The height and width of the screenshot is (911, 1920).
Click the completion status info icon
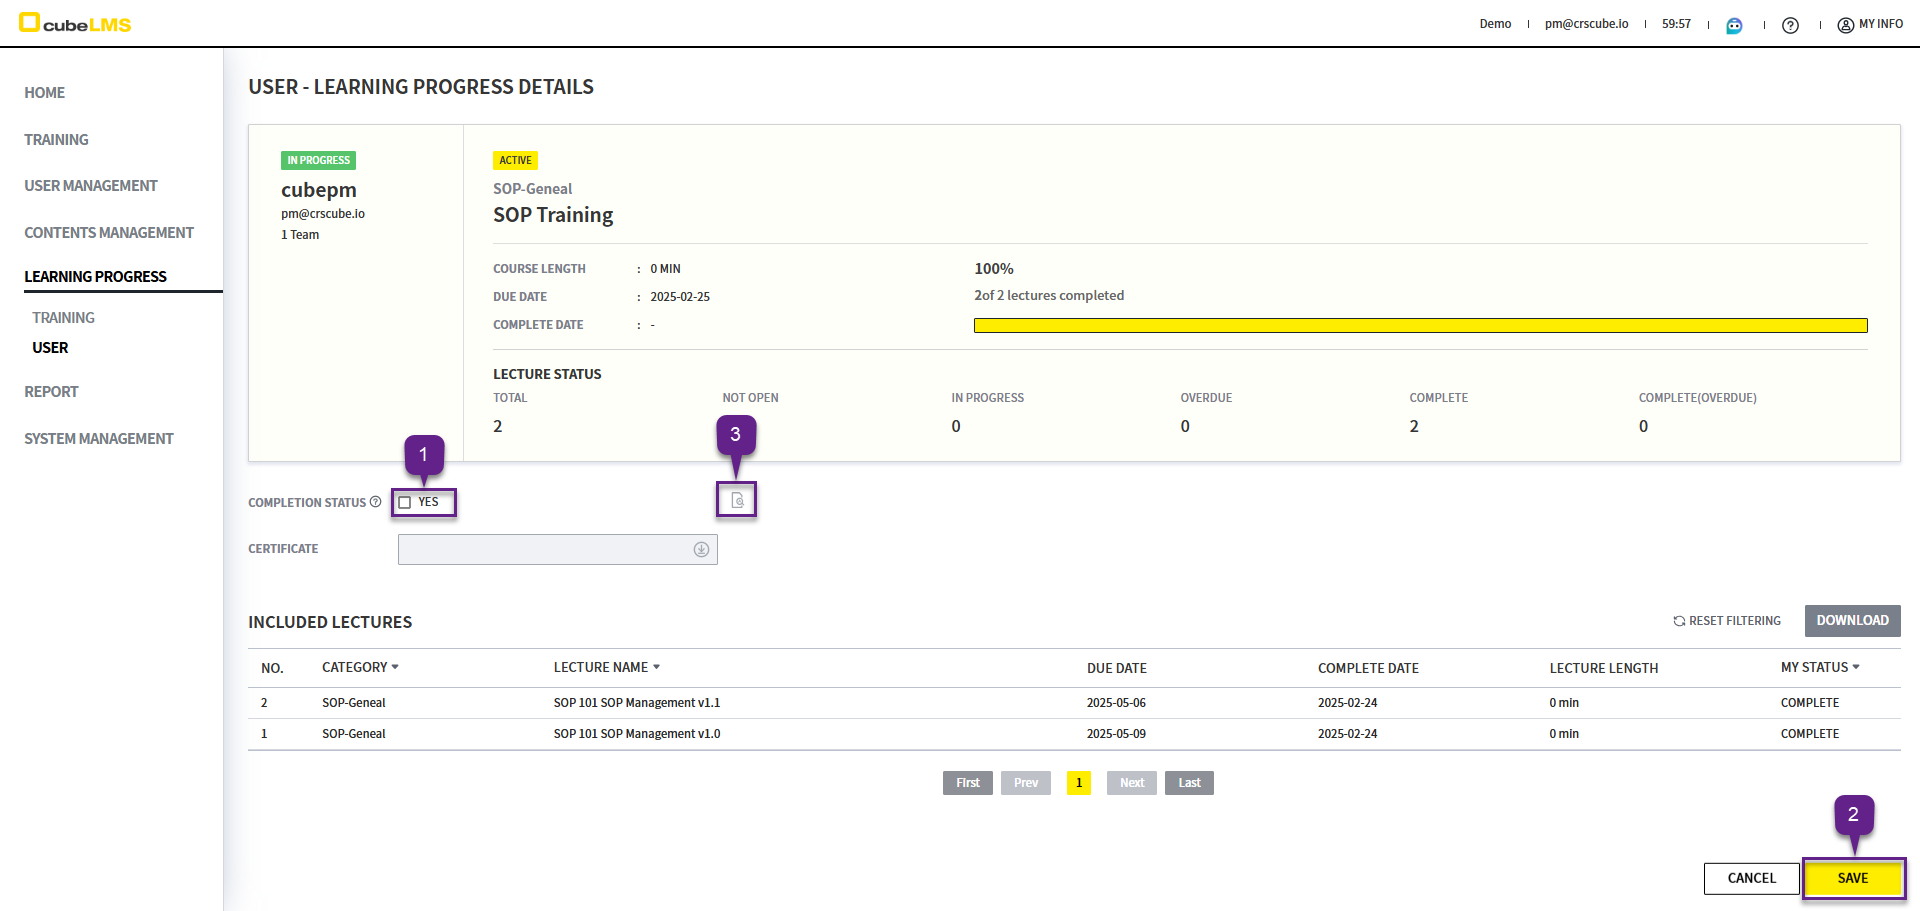(x=375, y=502)
